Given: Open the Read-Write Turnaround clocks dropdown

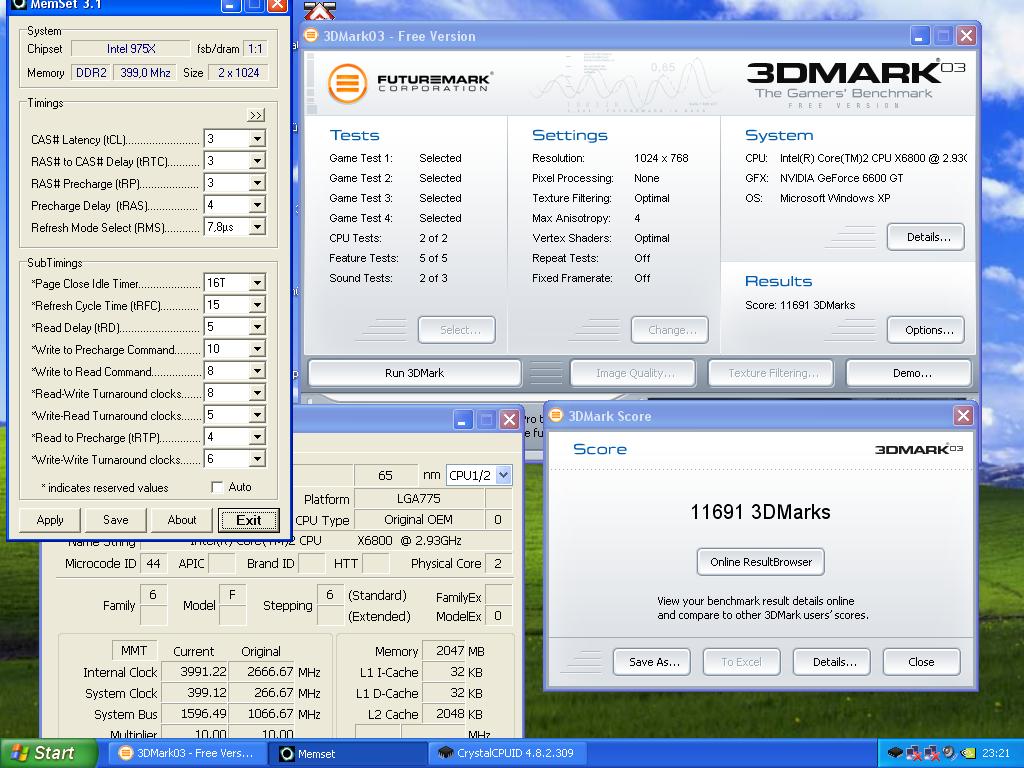Looking at the screenshot, I should pyautogui.click(x=257, y=393).
